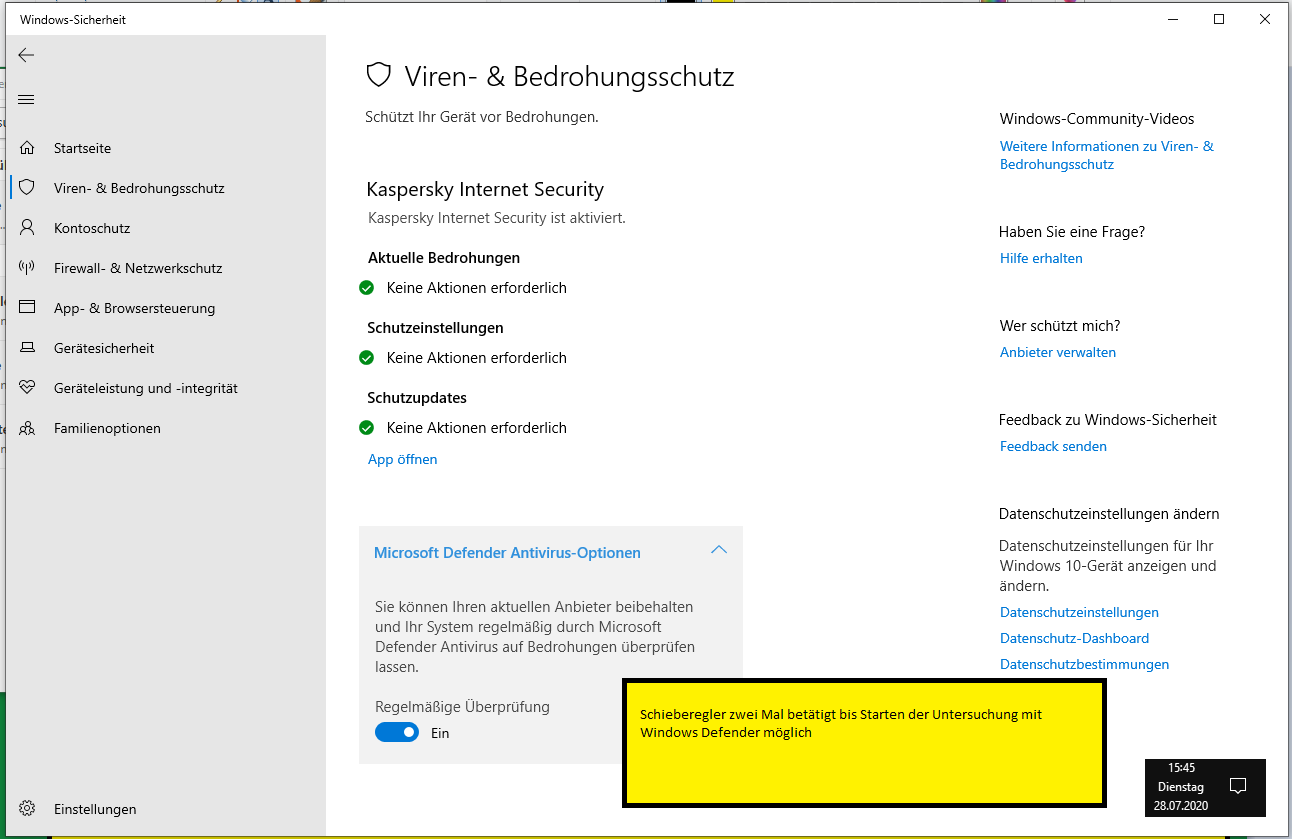The image size is (1292, 839).
Task: Click the App- & Browsersteuerung window icon
Action: (27, 308)
